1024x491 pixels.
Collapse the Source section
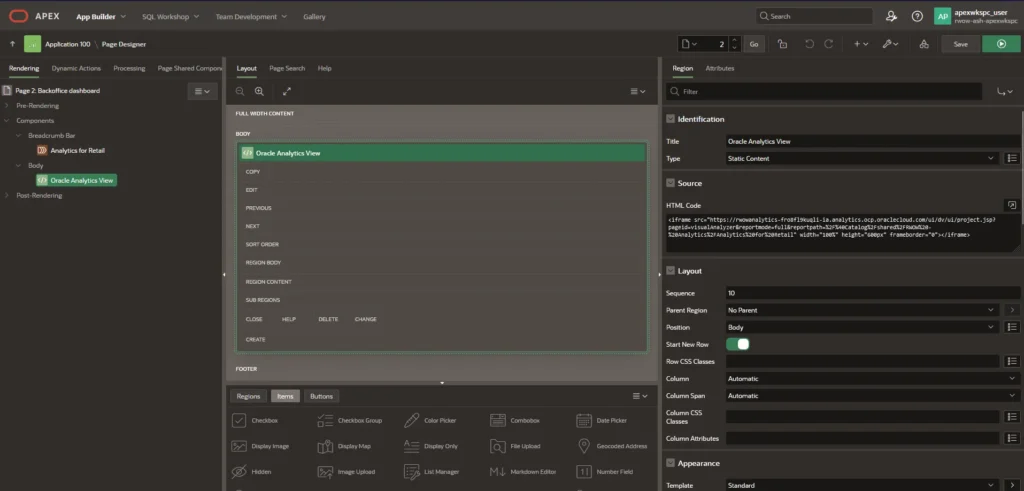pos(670,183)
